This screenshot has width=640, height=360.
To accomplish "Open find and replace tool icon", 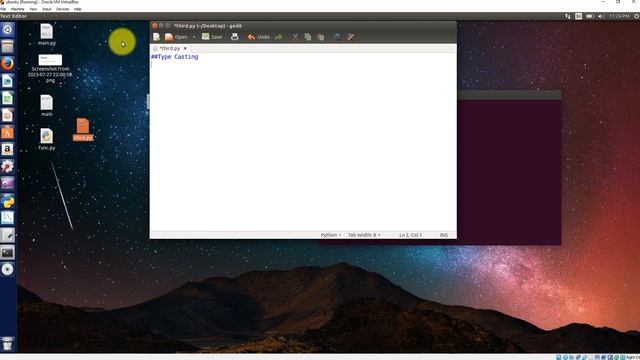I will pos(350,37).
